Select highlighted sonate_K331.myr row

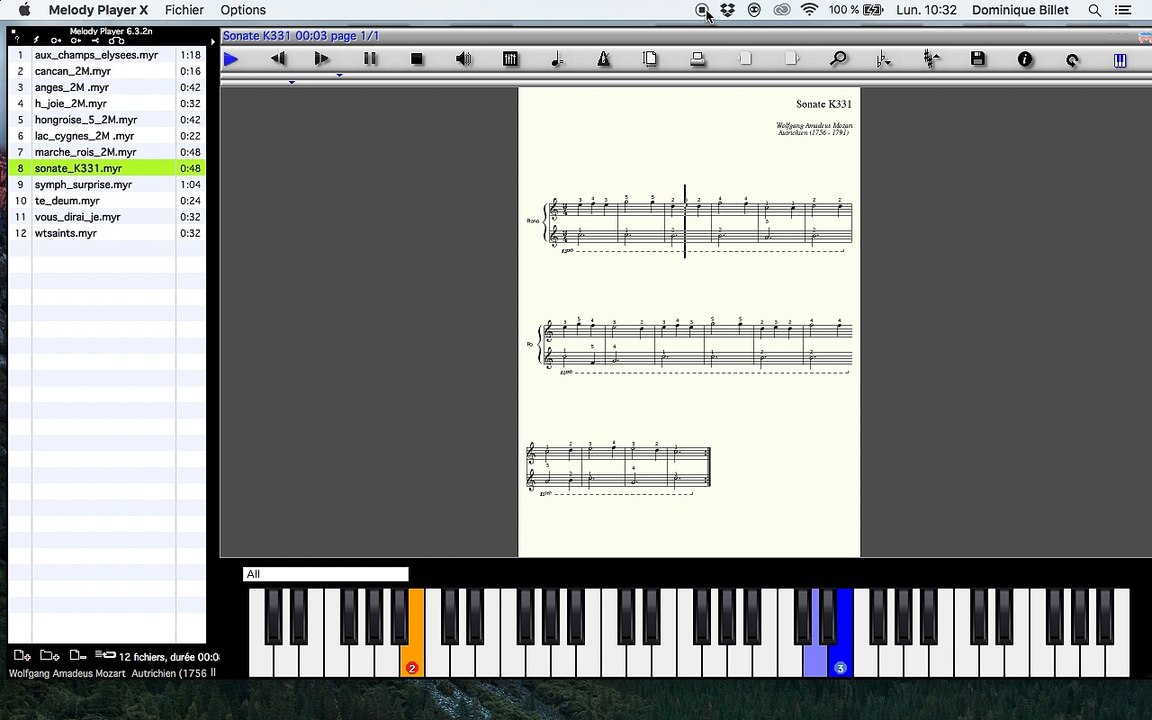point(107,168)
